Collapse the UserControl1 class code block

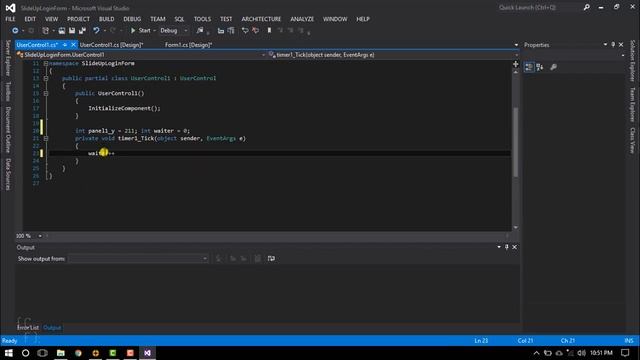[x=46, y=78]
